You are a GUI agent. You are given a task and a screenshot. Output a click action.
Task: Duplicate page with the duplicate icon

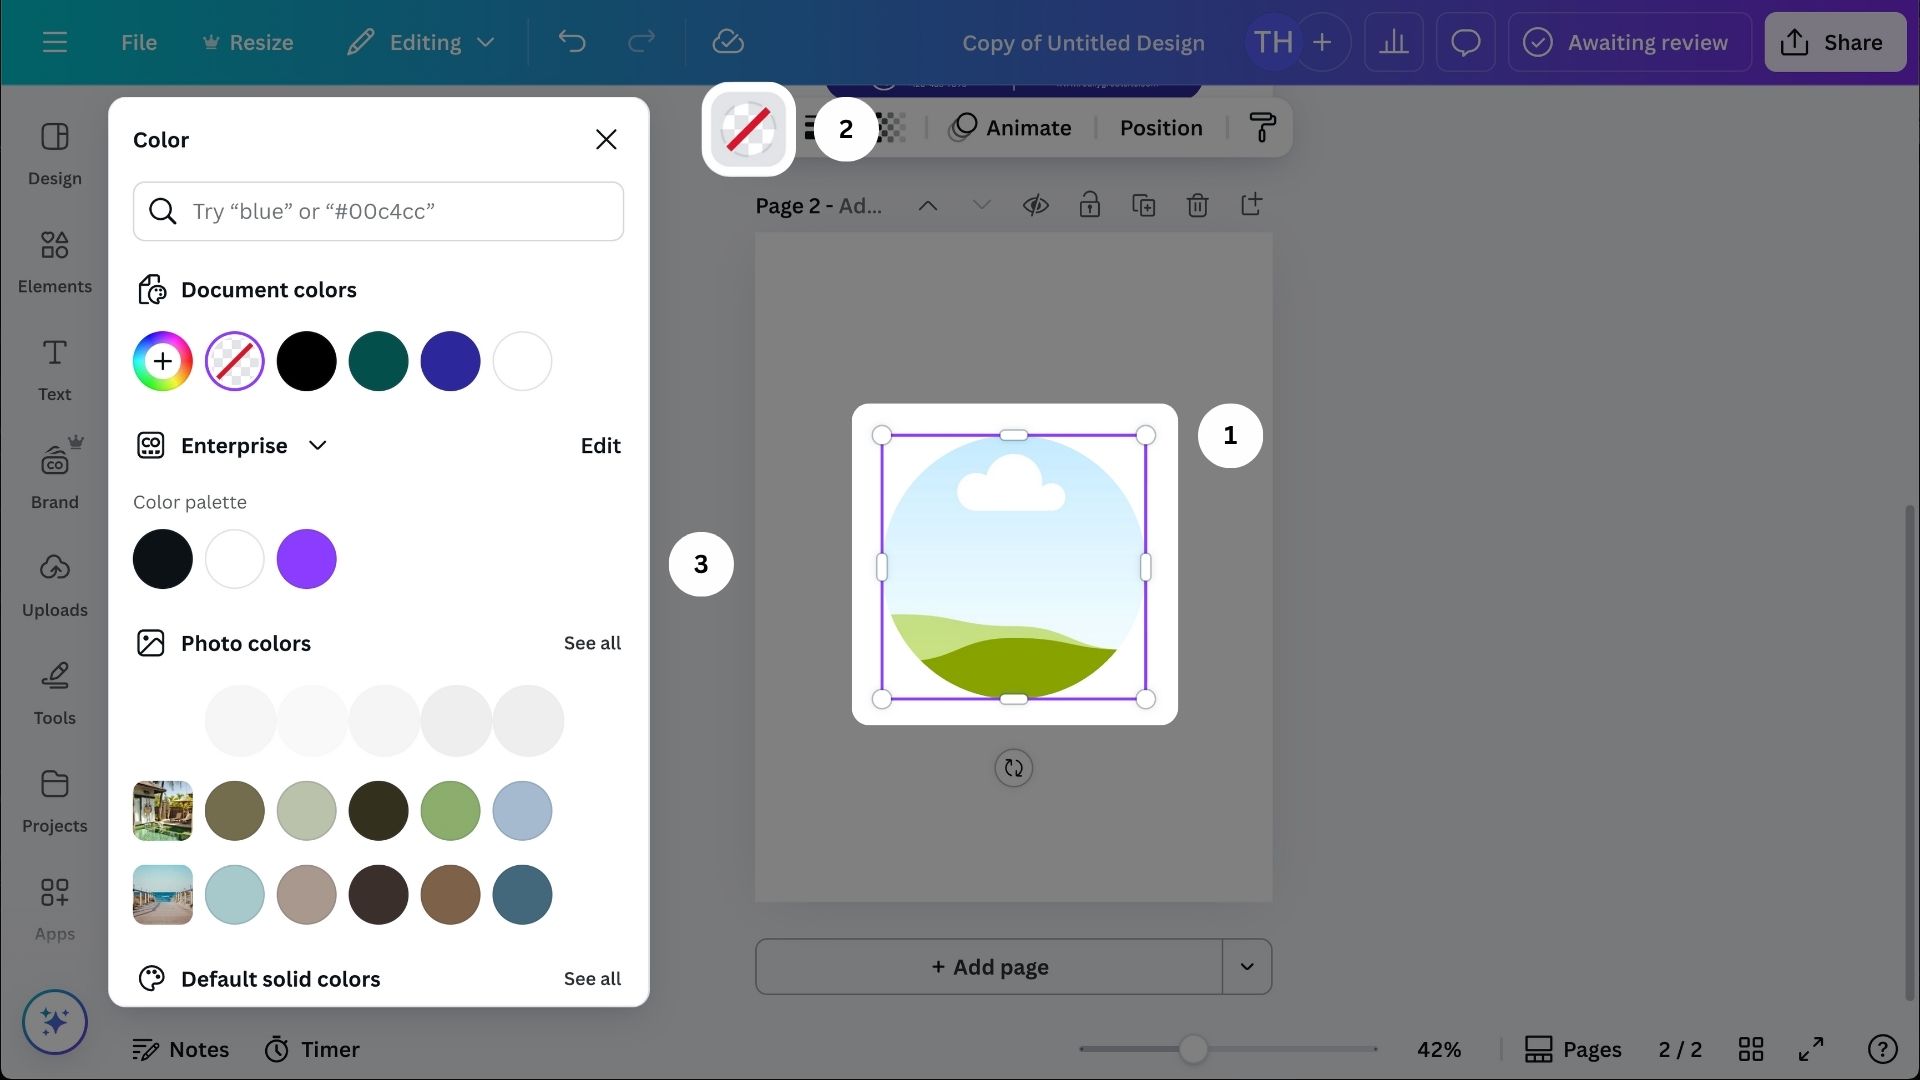(x=1143, y=205)
